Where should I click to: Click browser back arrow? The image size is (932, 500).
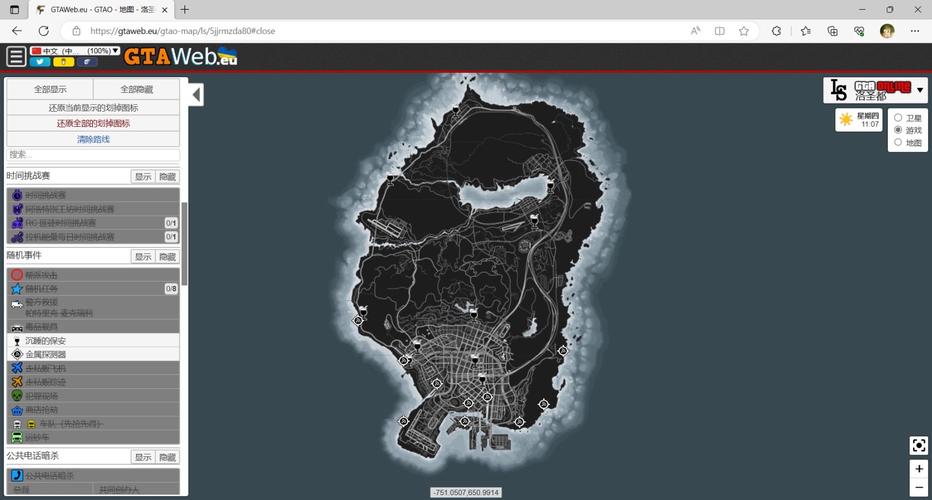(17, 31)
